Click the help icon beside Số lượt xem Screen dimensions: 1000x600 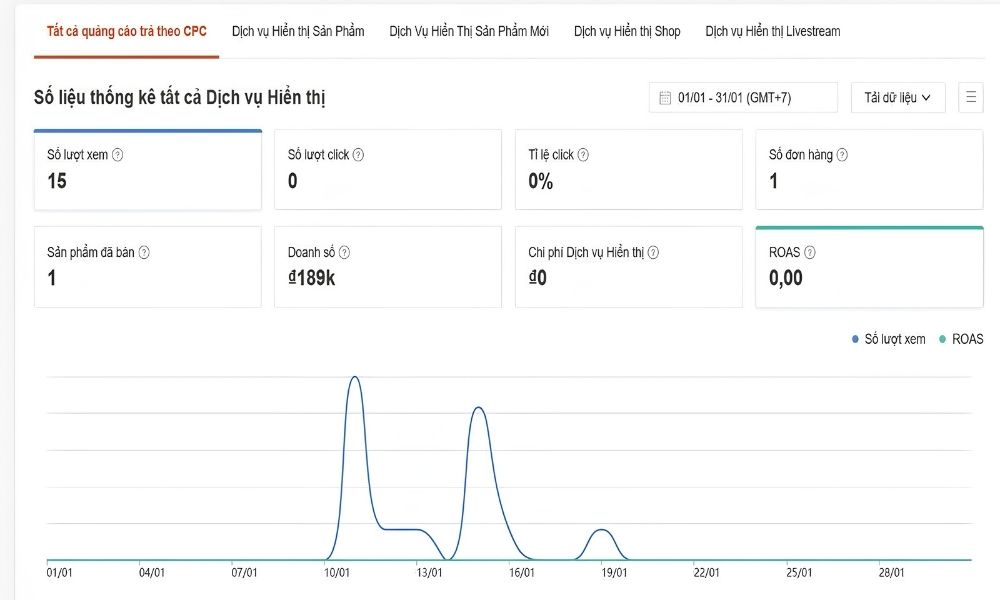pyautogui.click(x=118, y=155)
